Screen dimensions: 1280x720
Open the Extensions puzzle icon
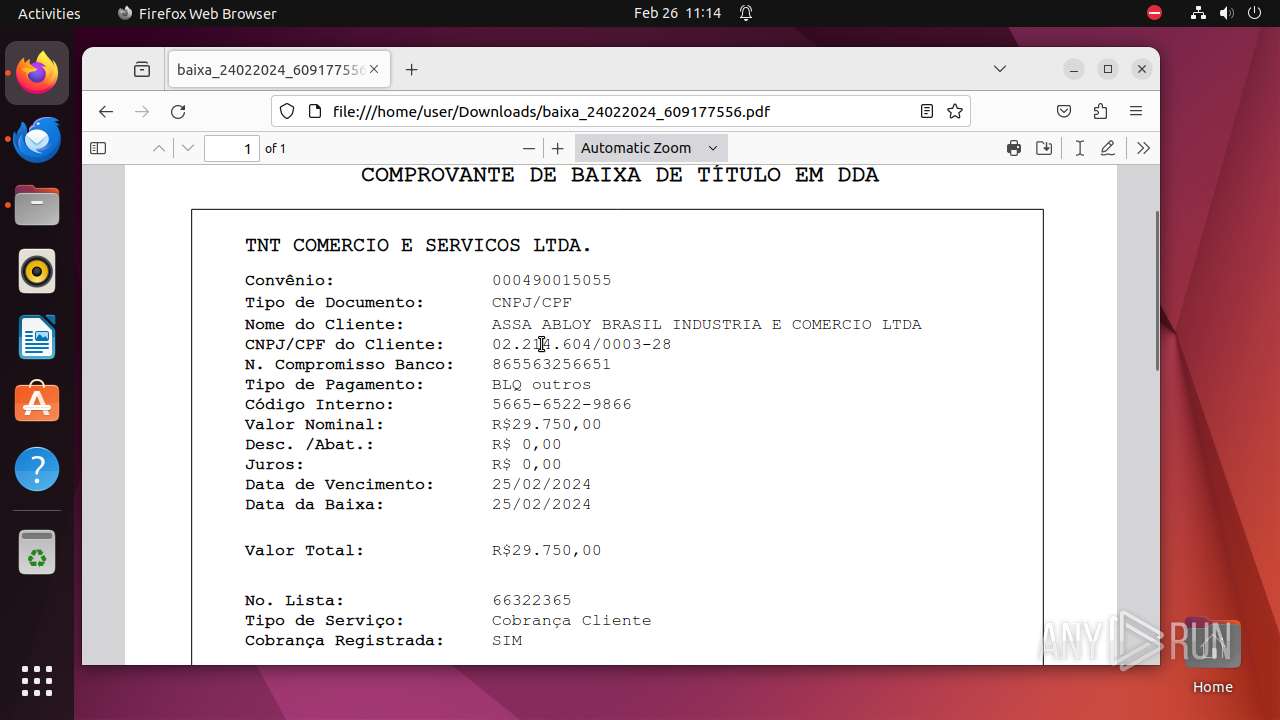[1100, 111]
